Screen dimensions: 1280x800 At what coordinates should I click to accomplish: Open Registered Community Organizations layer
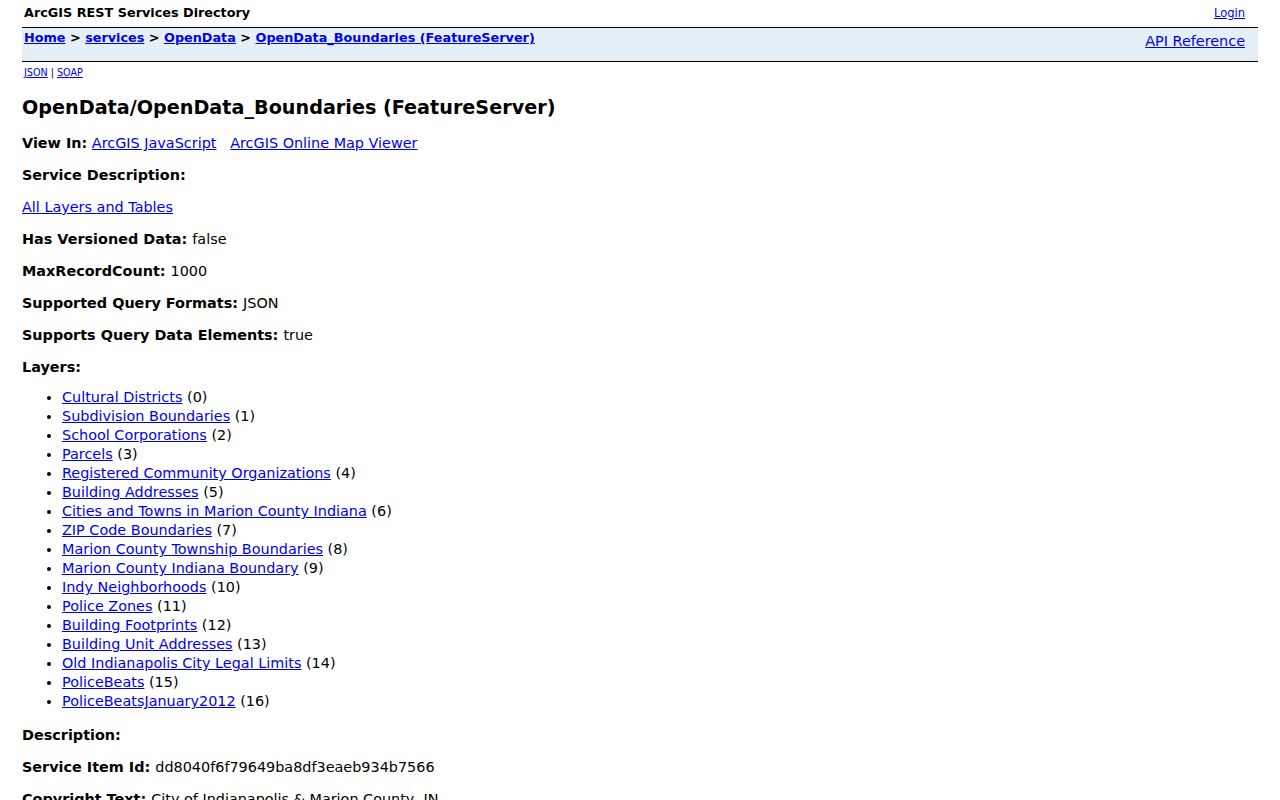[196, 473]
